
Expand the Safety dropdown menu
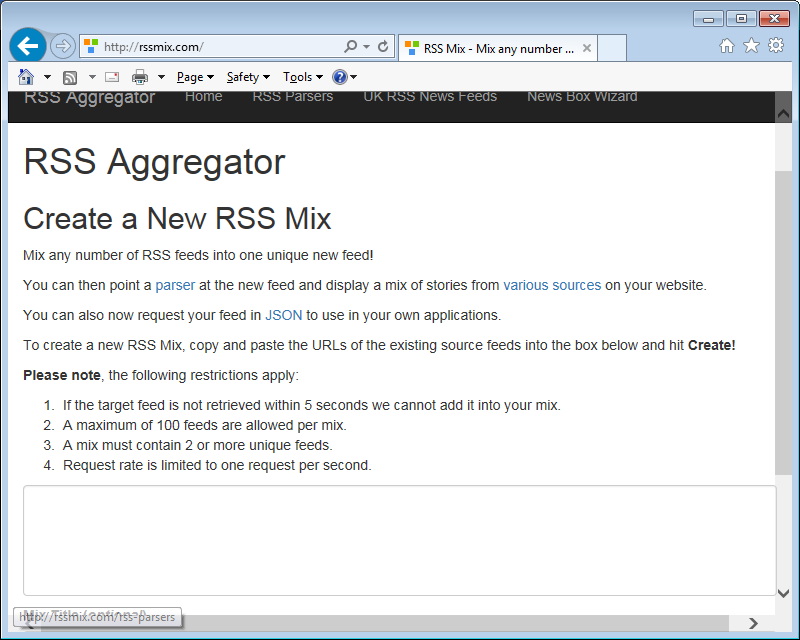point(248,77)
